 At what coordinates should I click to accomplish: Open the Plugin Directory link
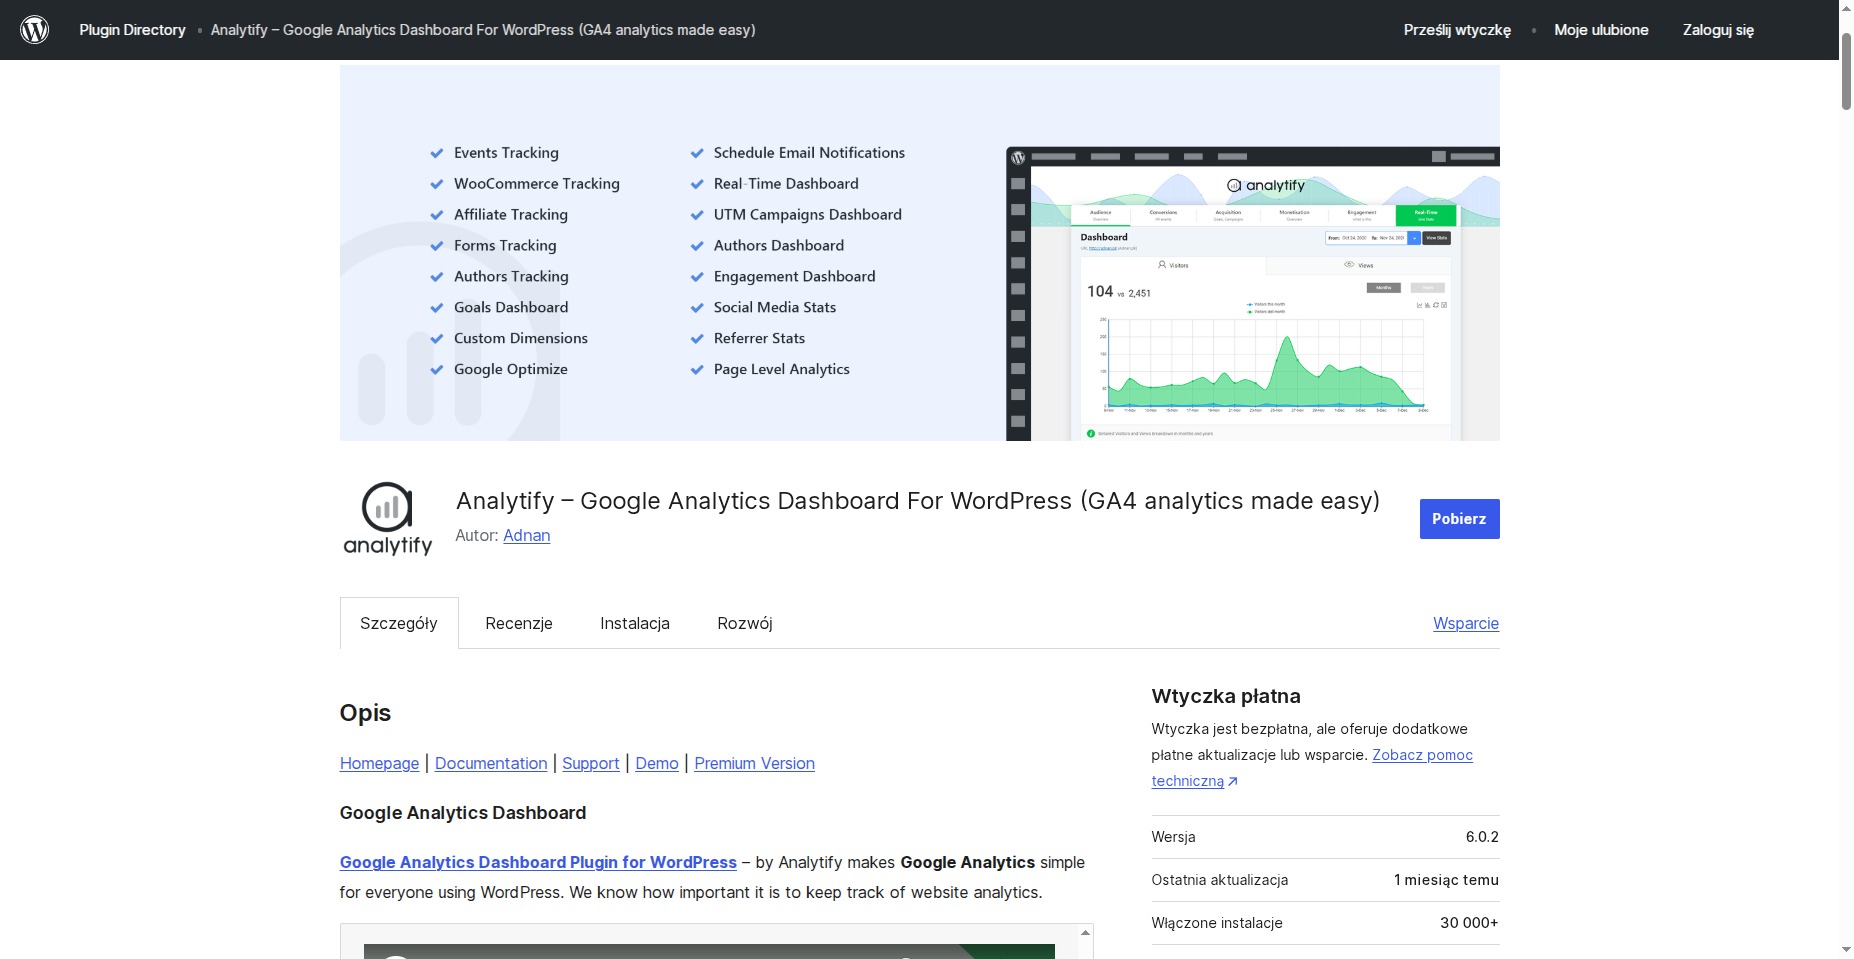tap(133, 30)
